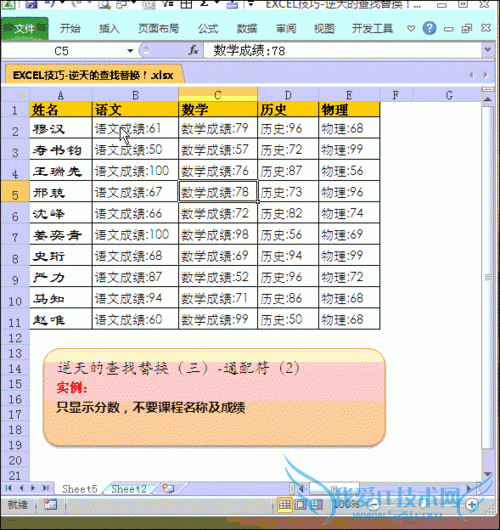Viewport: 500px width, 530px height.
Task: Open the 文件 (File) tab
Action: [24, 28]
